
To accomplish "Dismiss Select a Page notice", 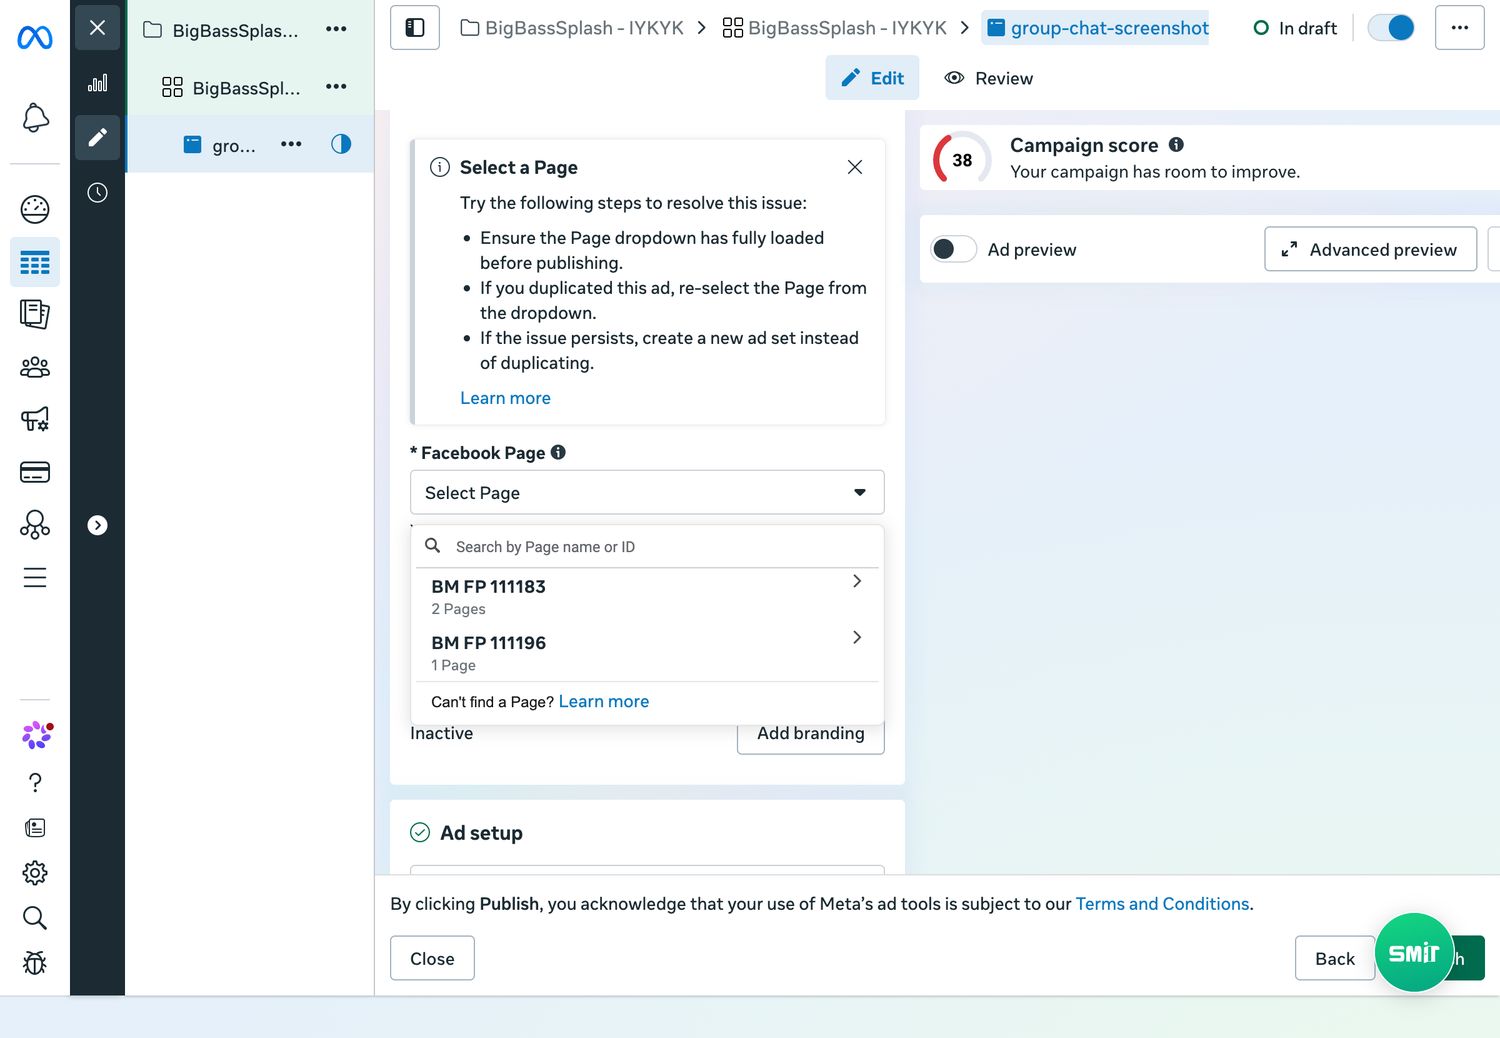I will coord(855,167).
